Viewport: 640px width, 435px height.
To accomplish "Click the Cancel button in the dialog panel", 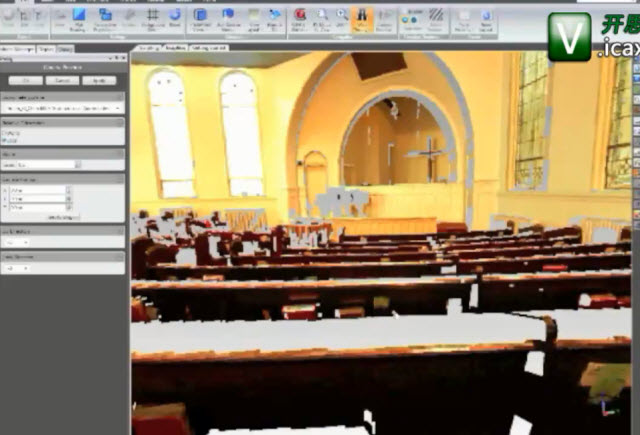I will 62,79.
